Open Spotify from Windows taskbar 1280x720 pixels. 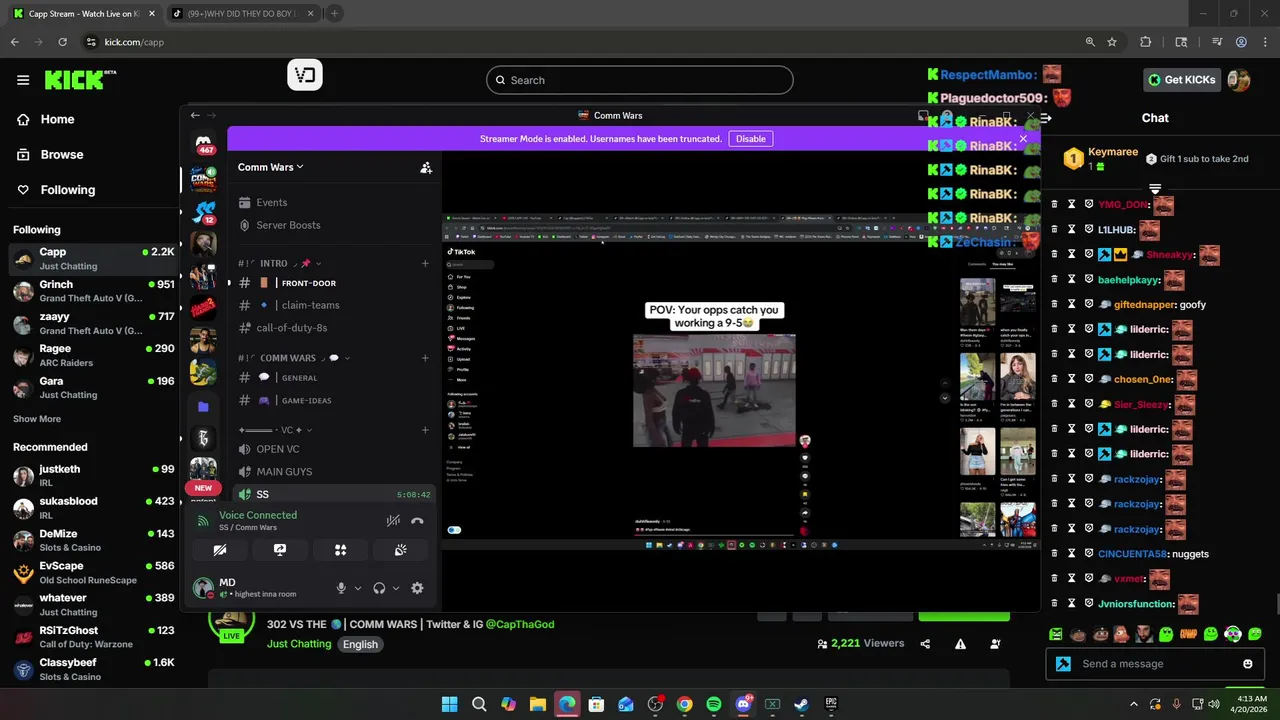click(x=713, y=704)
